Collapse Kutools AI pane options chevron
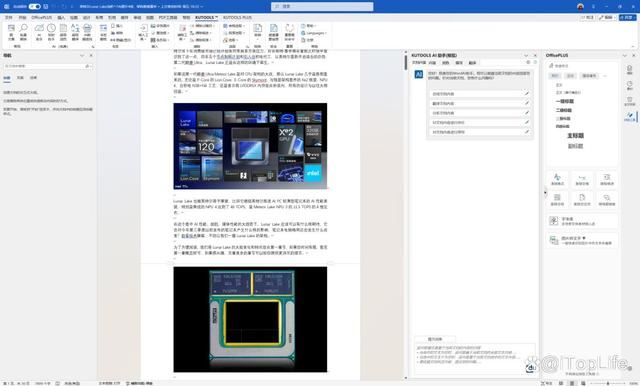The width and height of the screenshot is (640, 386). (526, 55)
